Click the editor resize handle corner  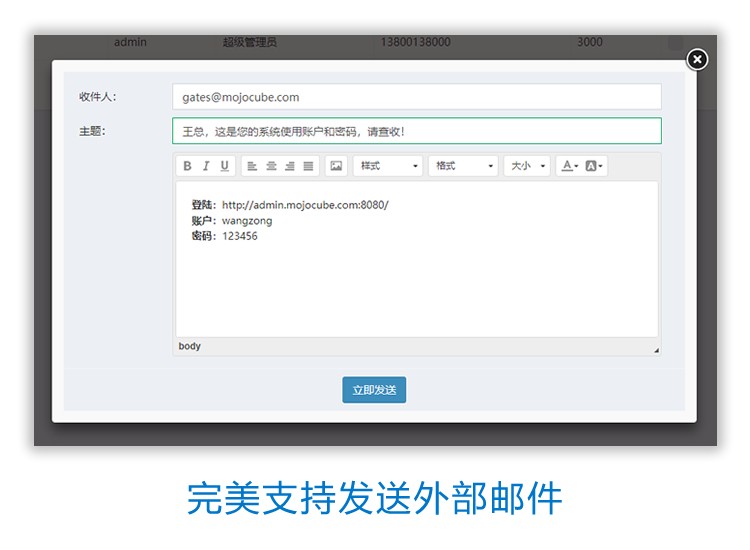click(x=656, y=350)
